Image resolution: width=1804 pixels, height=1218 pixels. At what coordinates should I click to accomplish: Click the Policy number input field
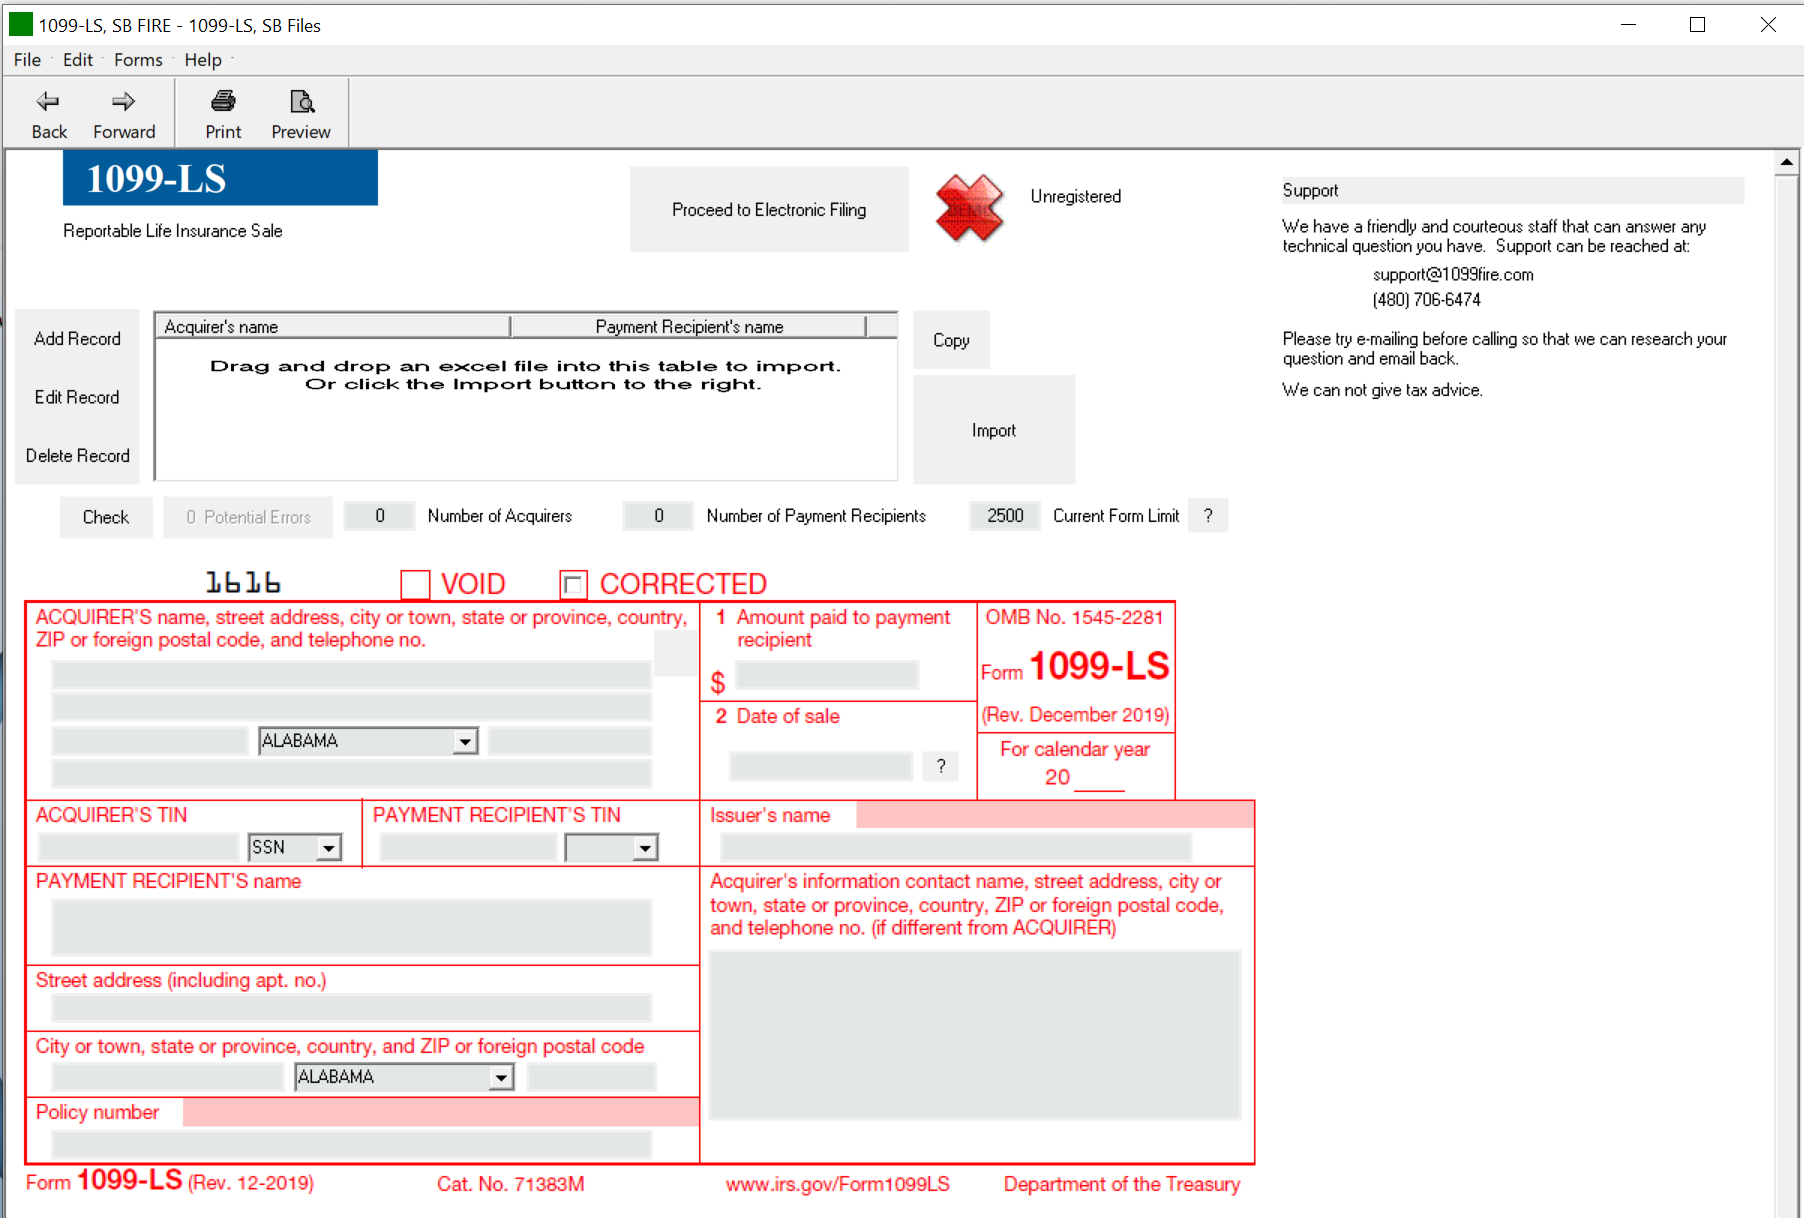[351, 1143]
